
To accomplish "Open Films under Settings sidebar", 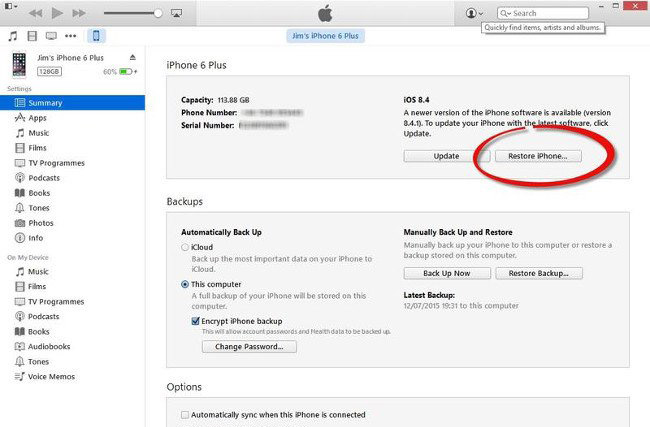I will coord(73,148).
